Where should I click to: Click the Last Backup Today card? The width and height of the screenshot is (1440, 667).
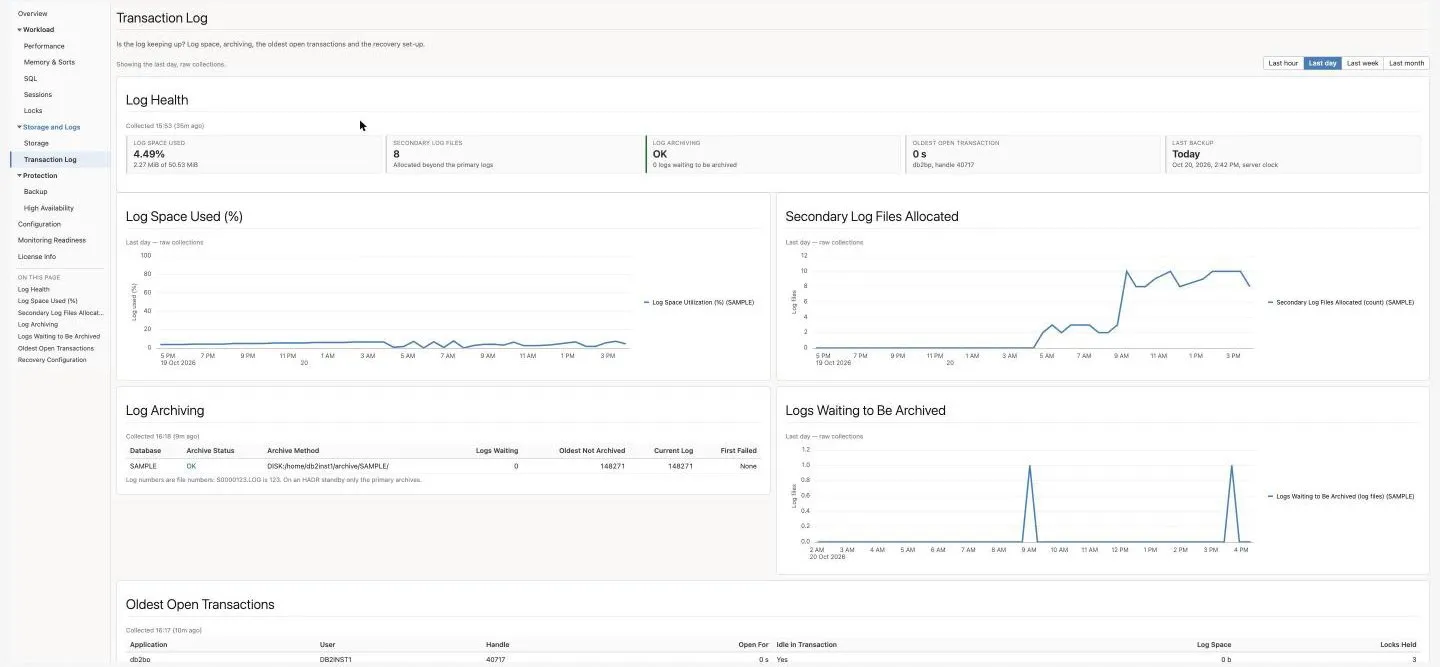coord(1293,154)
